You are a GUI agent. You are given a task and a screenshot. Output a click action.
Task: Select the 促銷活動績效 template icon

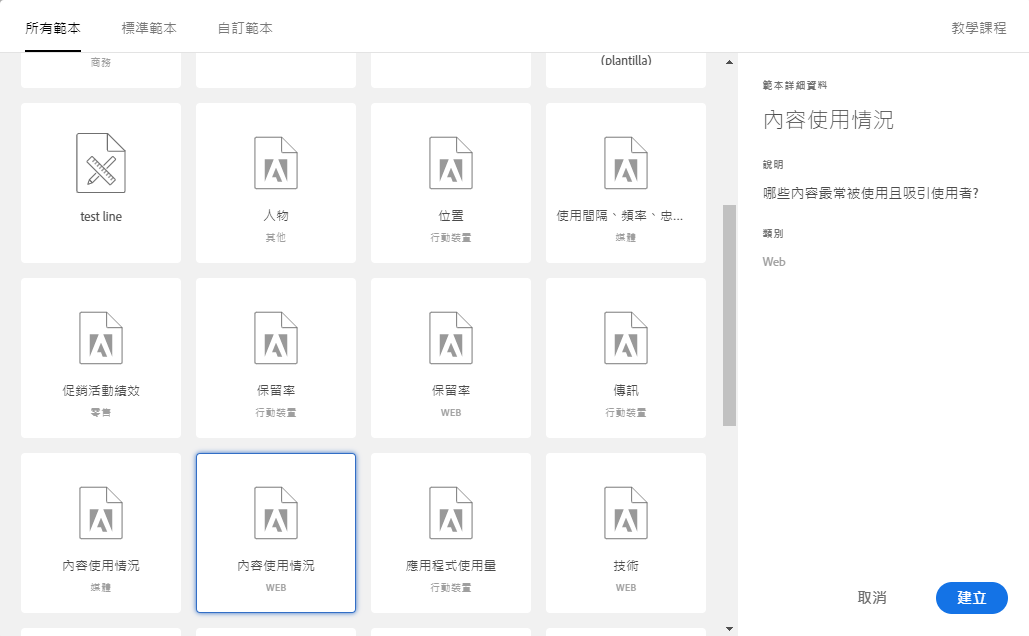tap(101, 338)
